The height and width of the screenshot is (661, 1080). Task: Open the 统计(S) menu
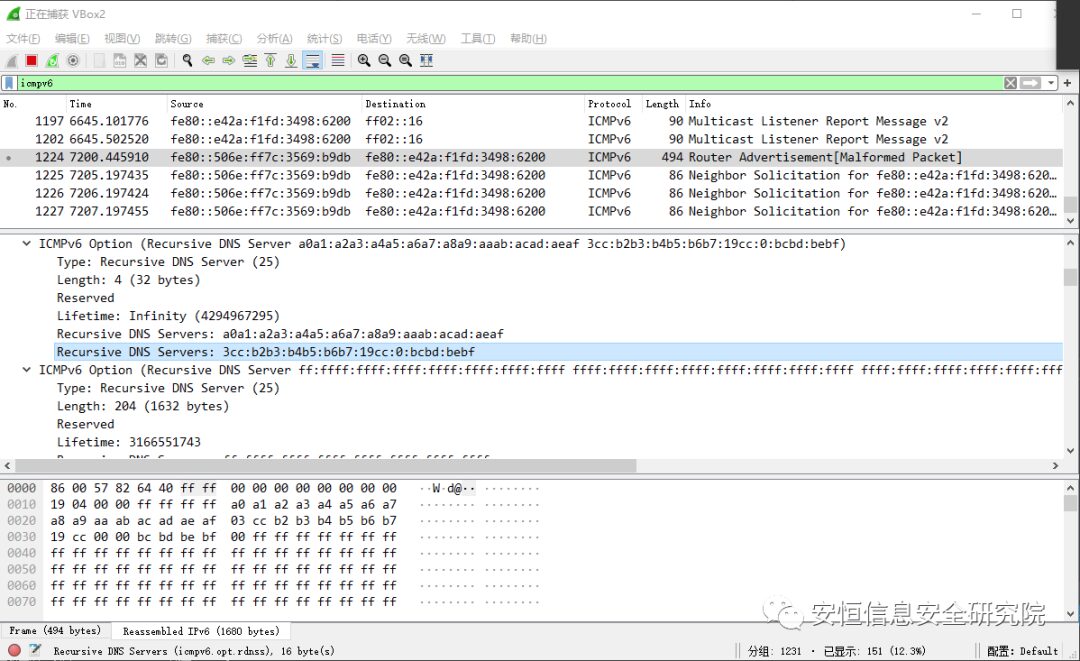[x=324, y=39]
